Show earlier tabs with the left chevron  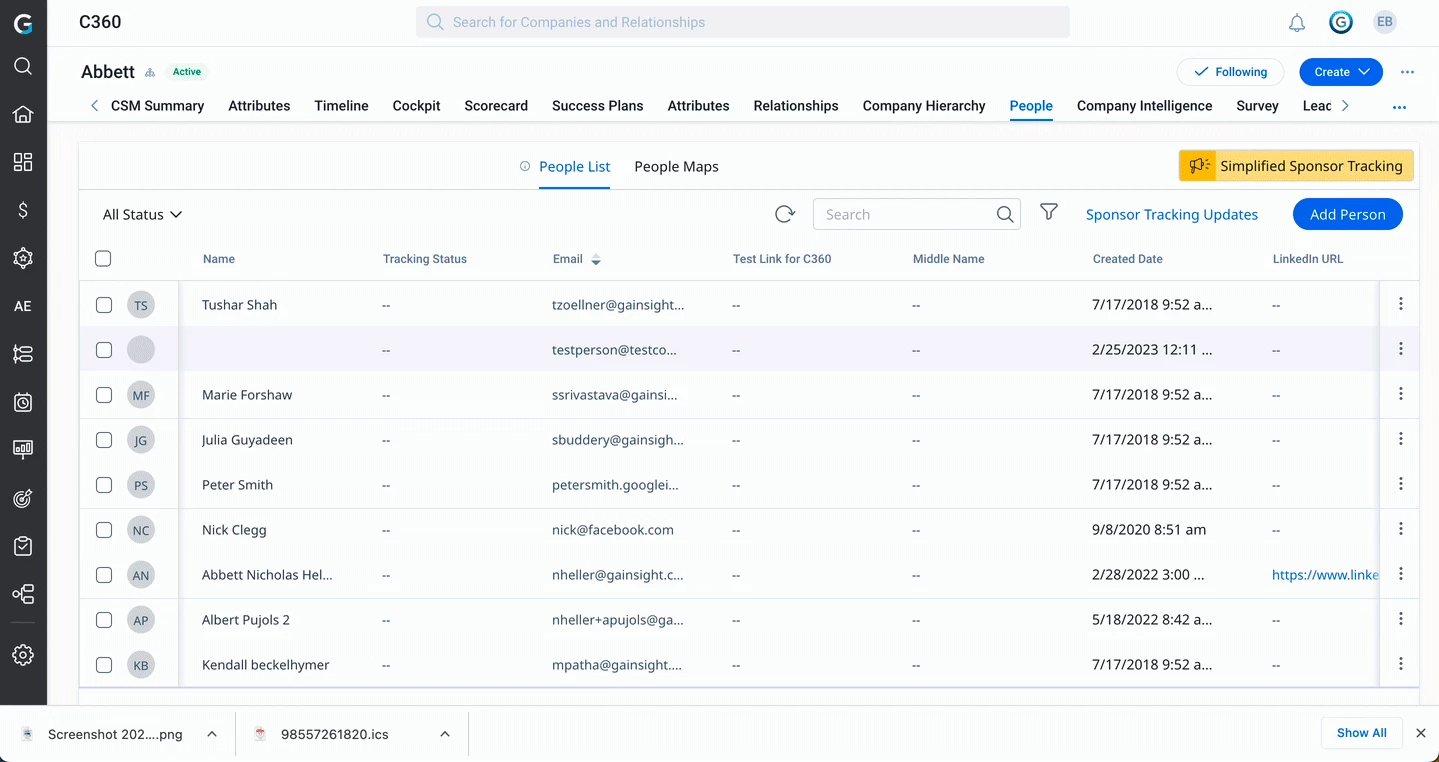[94, 105]
